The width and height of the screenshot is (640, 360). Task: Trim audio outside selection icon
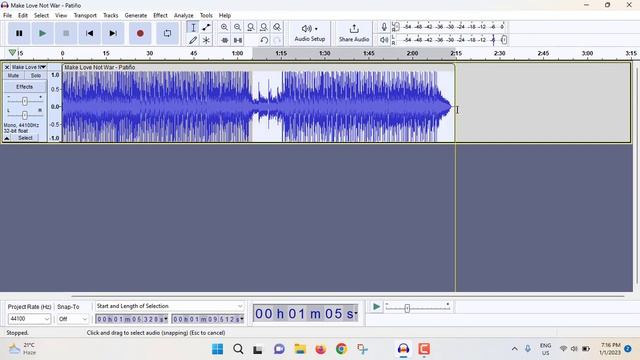[224, 40]
